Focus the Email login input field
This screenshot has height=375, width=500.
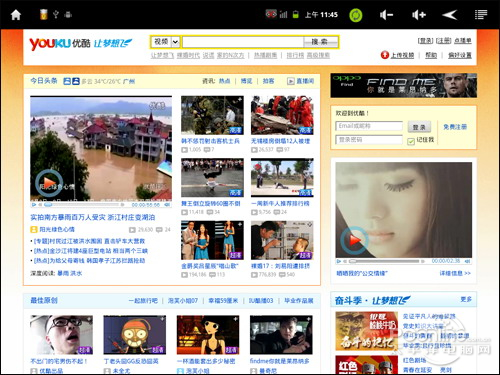(369, 126)
